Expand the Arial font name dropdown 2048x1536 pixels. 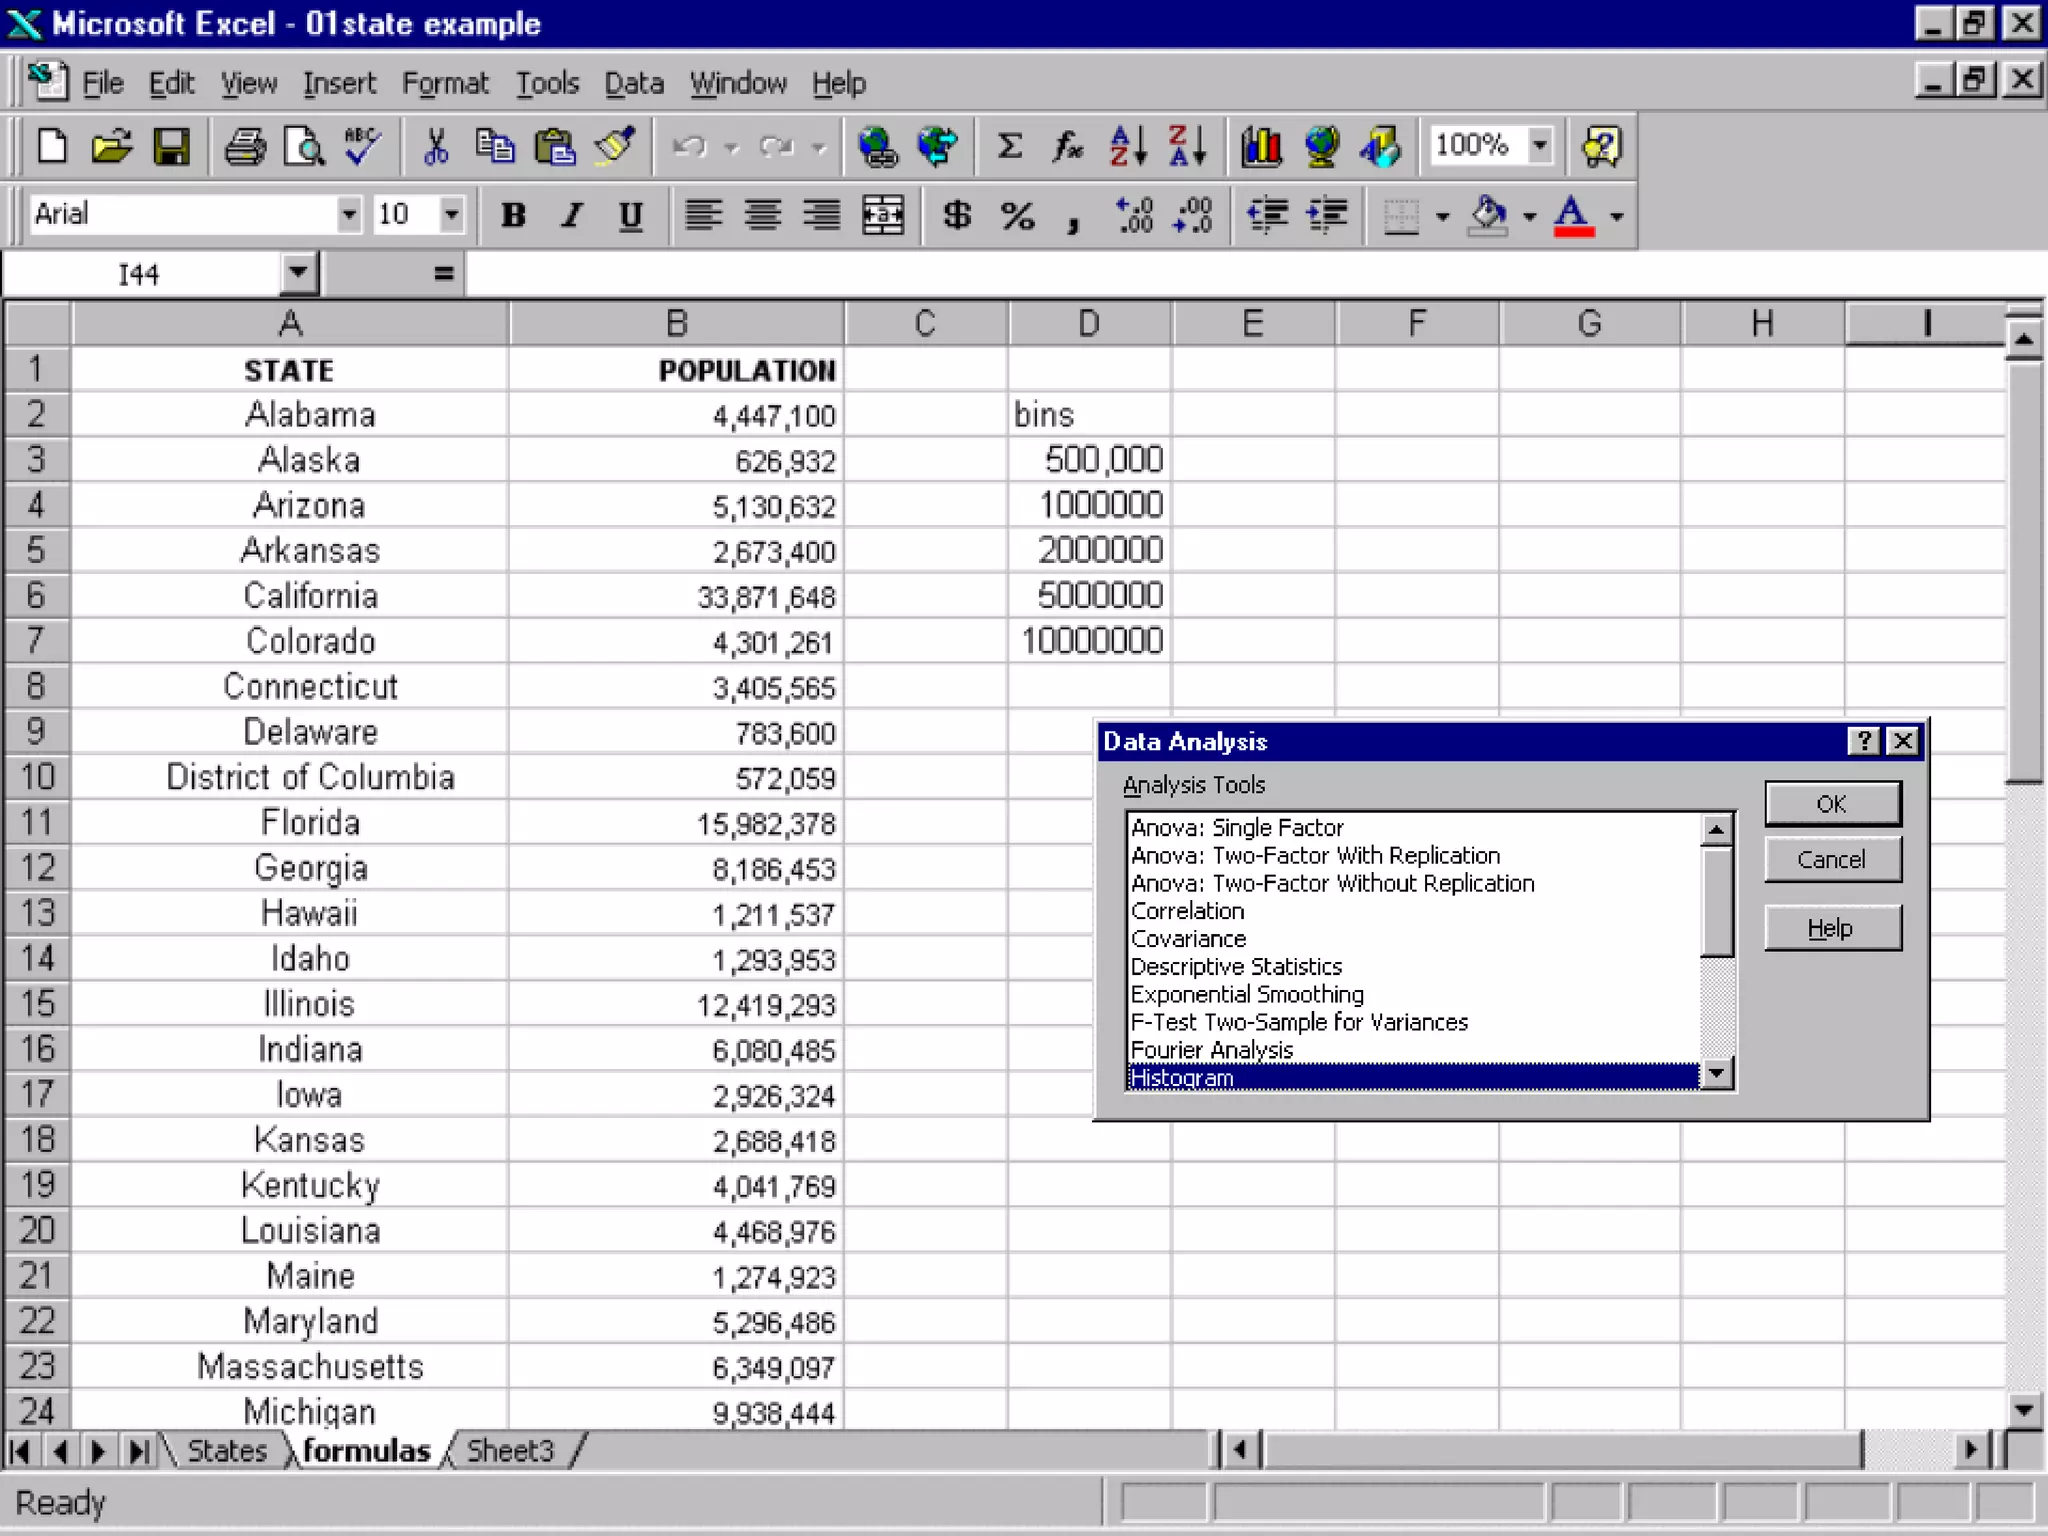(x=348, y=215)
